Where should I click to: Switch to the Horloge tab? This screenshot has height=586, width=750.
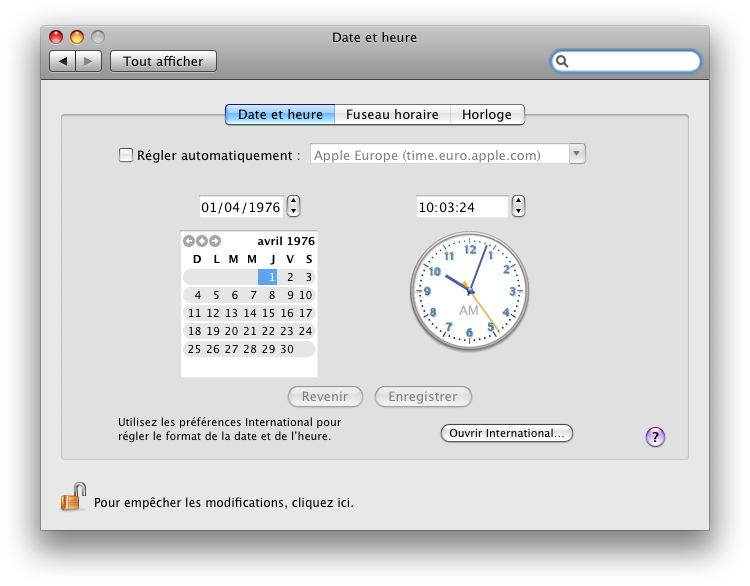[487, 115]
